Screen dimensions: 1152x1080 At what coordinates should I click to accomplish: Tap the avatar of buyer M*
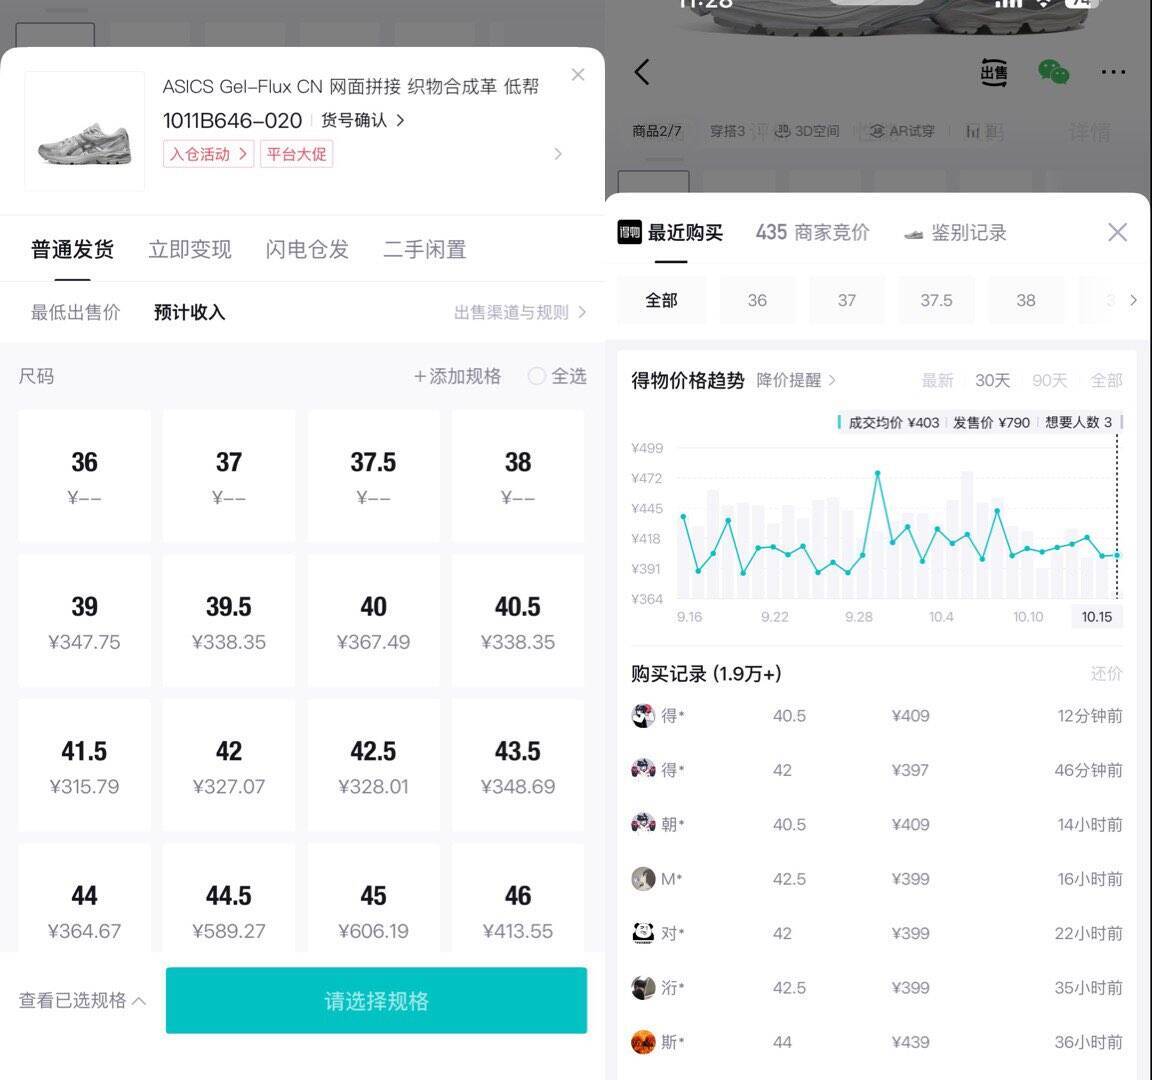coord(643,879)
